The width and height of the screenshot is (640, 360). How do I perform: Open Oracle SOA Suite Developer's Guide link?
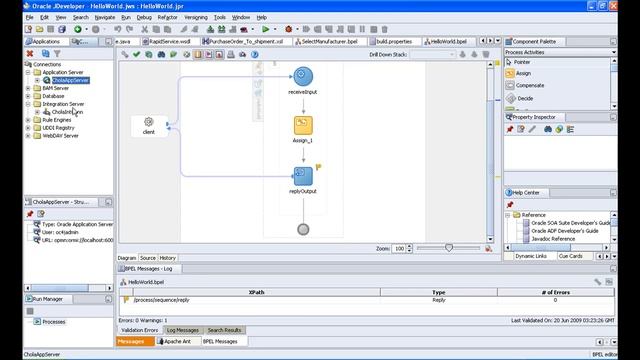[570, 223]
